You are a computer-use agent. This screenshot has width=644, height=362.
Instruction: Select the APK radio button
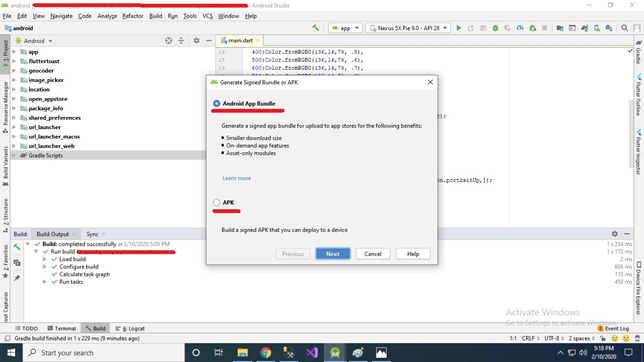pyautogui.click(x=216, y=203)
